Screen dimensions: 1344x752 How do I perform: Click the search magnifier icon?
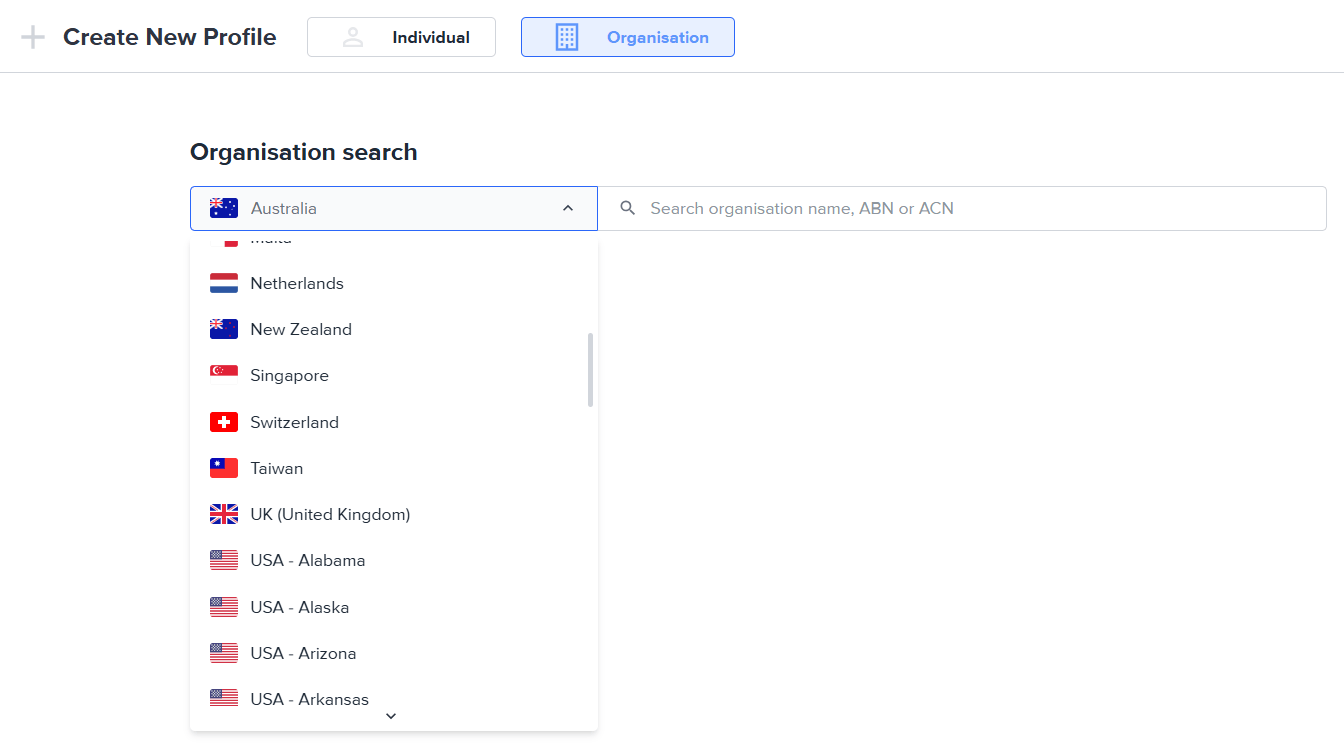(628, 208)
